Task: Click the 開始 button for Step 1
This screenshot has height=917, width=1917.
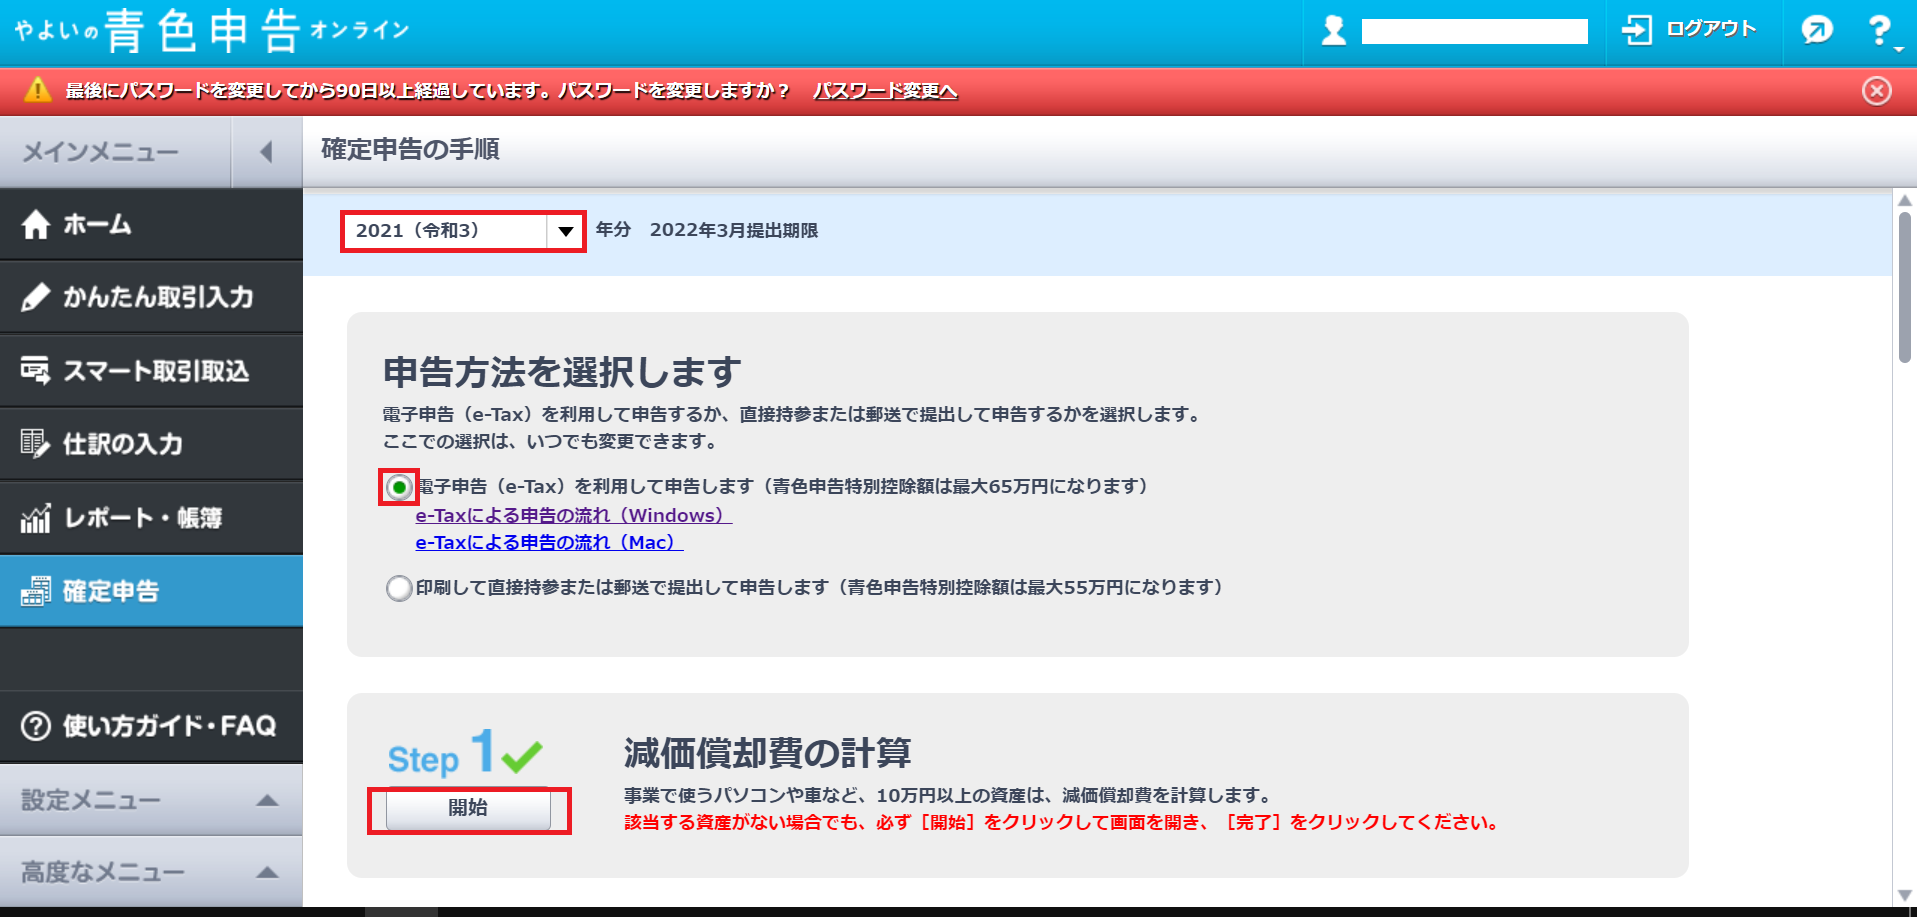Action: click(x=468, y=808)
